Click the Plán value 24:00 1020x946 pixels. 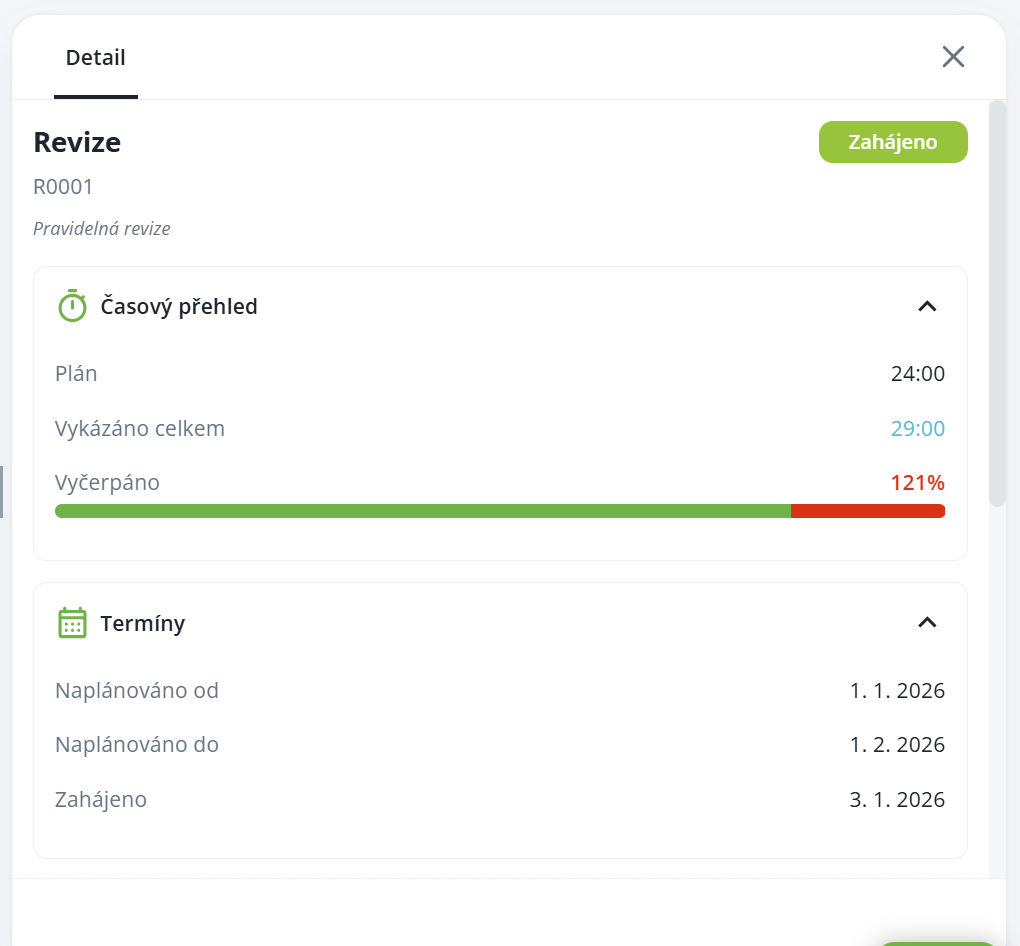[917, 375]
